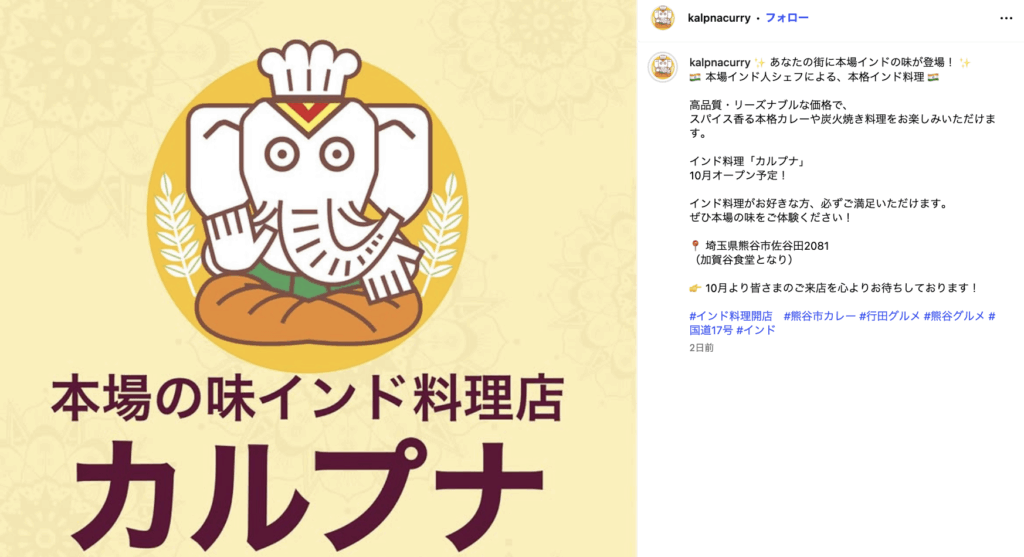Open hashtag #インド
This screenshot has width=1024, height=557.
[756, 330]
